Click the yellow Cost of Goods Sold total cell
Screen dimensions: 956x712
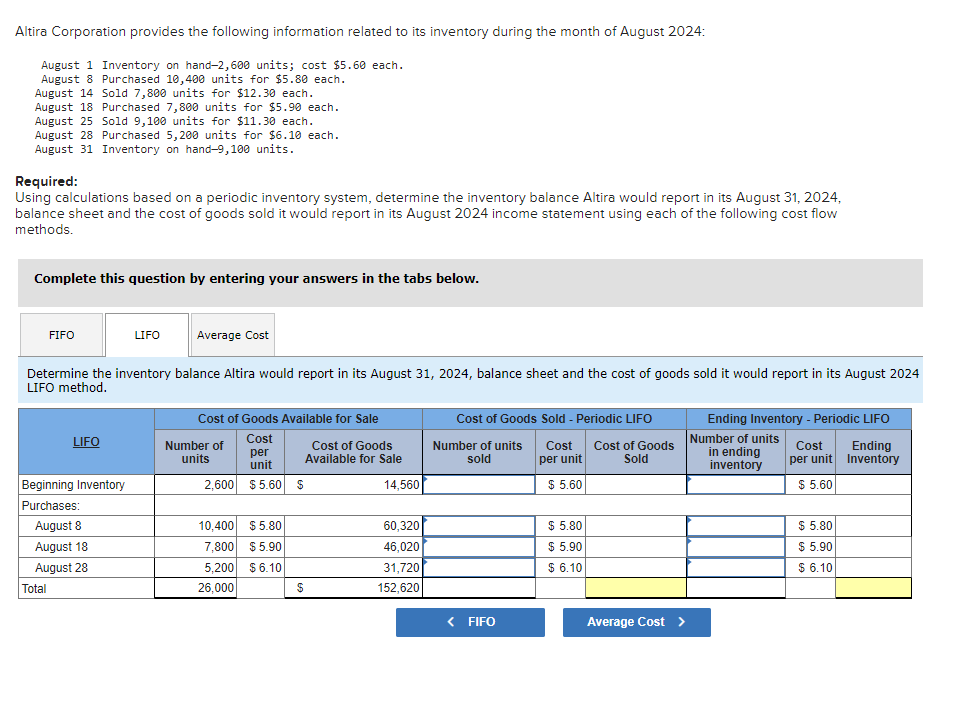(636, 588)
